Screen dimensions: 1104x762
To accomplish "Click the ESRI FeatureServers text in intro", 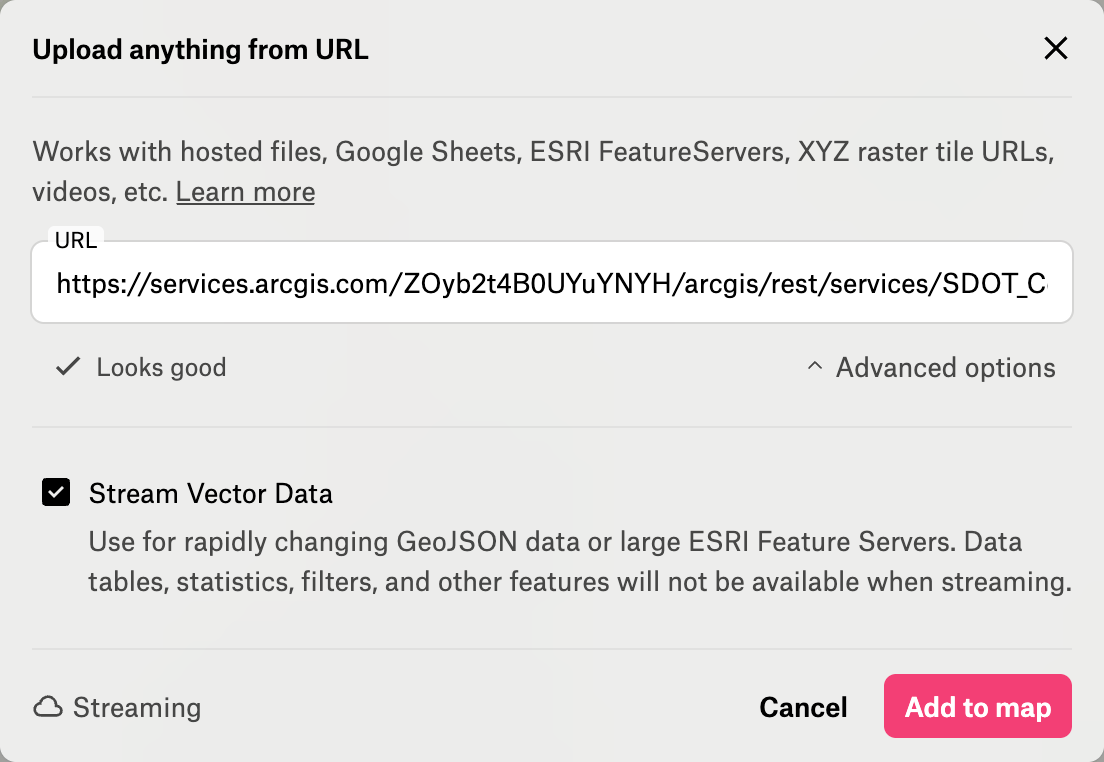I will (659, 151).
